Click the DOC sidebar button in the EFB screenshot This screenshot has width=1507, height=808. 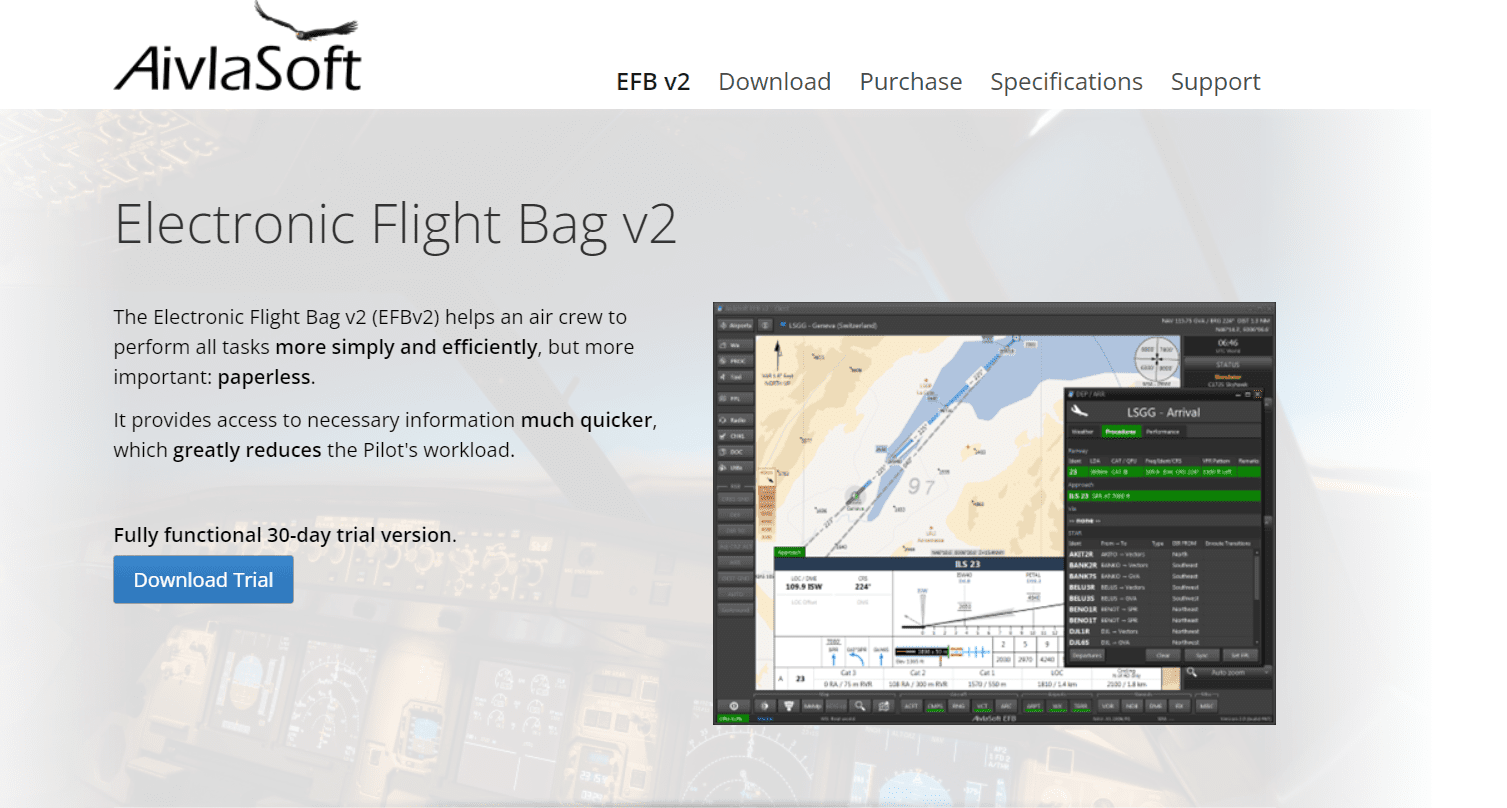pyautogui.click(x=735, y=452)
